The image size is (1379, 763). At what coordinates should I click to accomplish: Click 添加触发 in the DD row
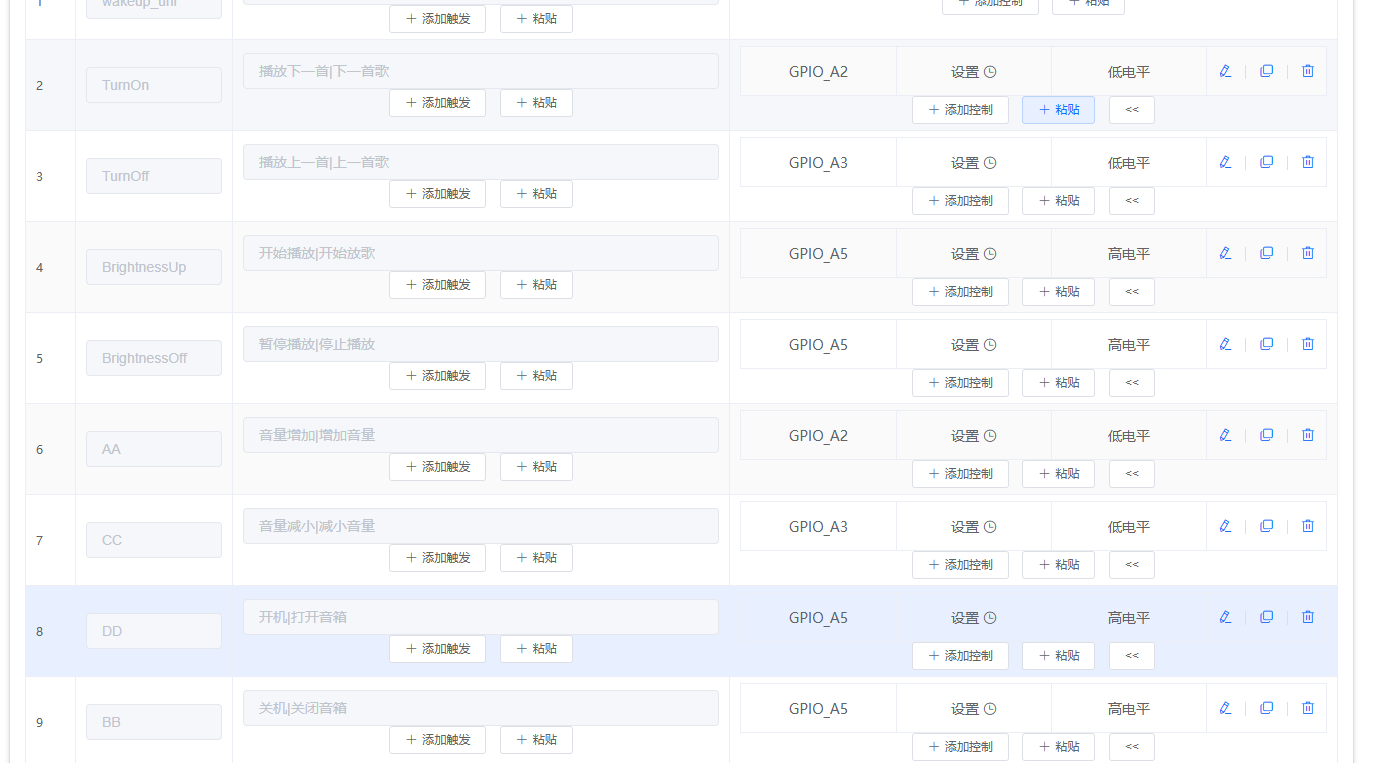(x=437, y=648)
